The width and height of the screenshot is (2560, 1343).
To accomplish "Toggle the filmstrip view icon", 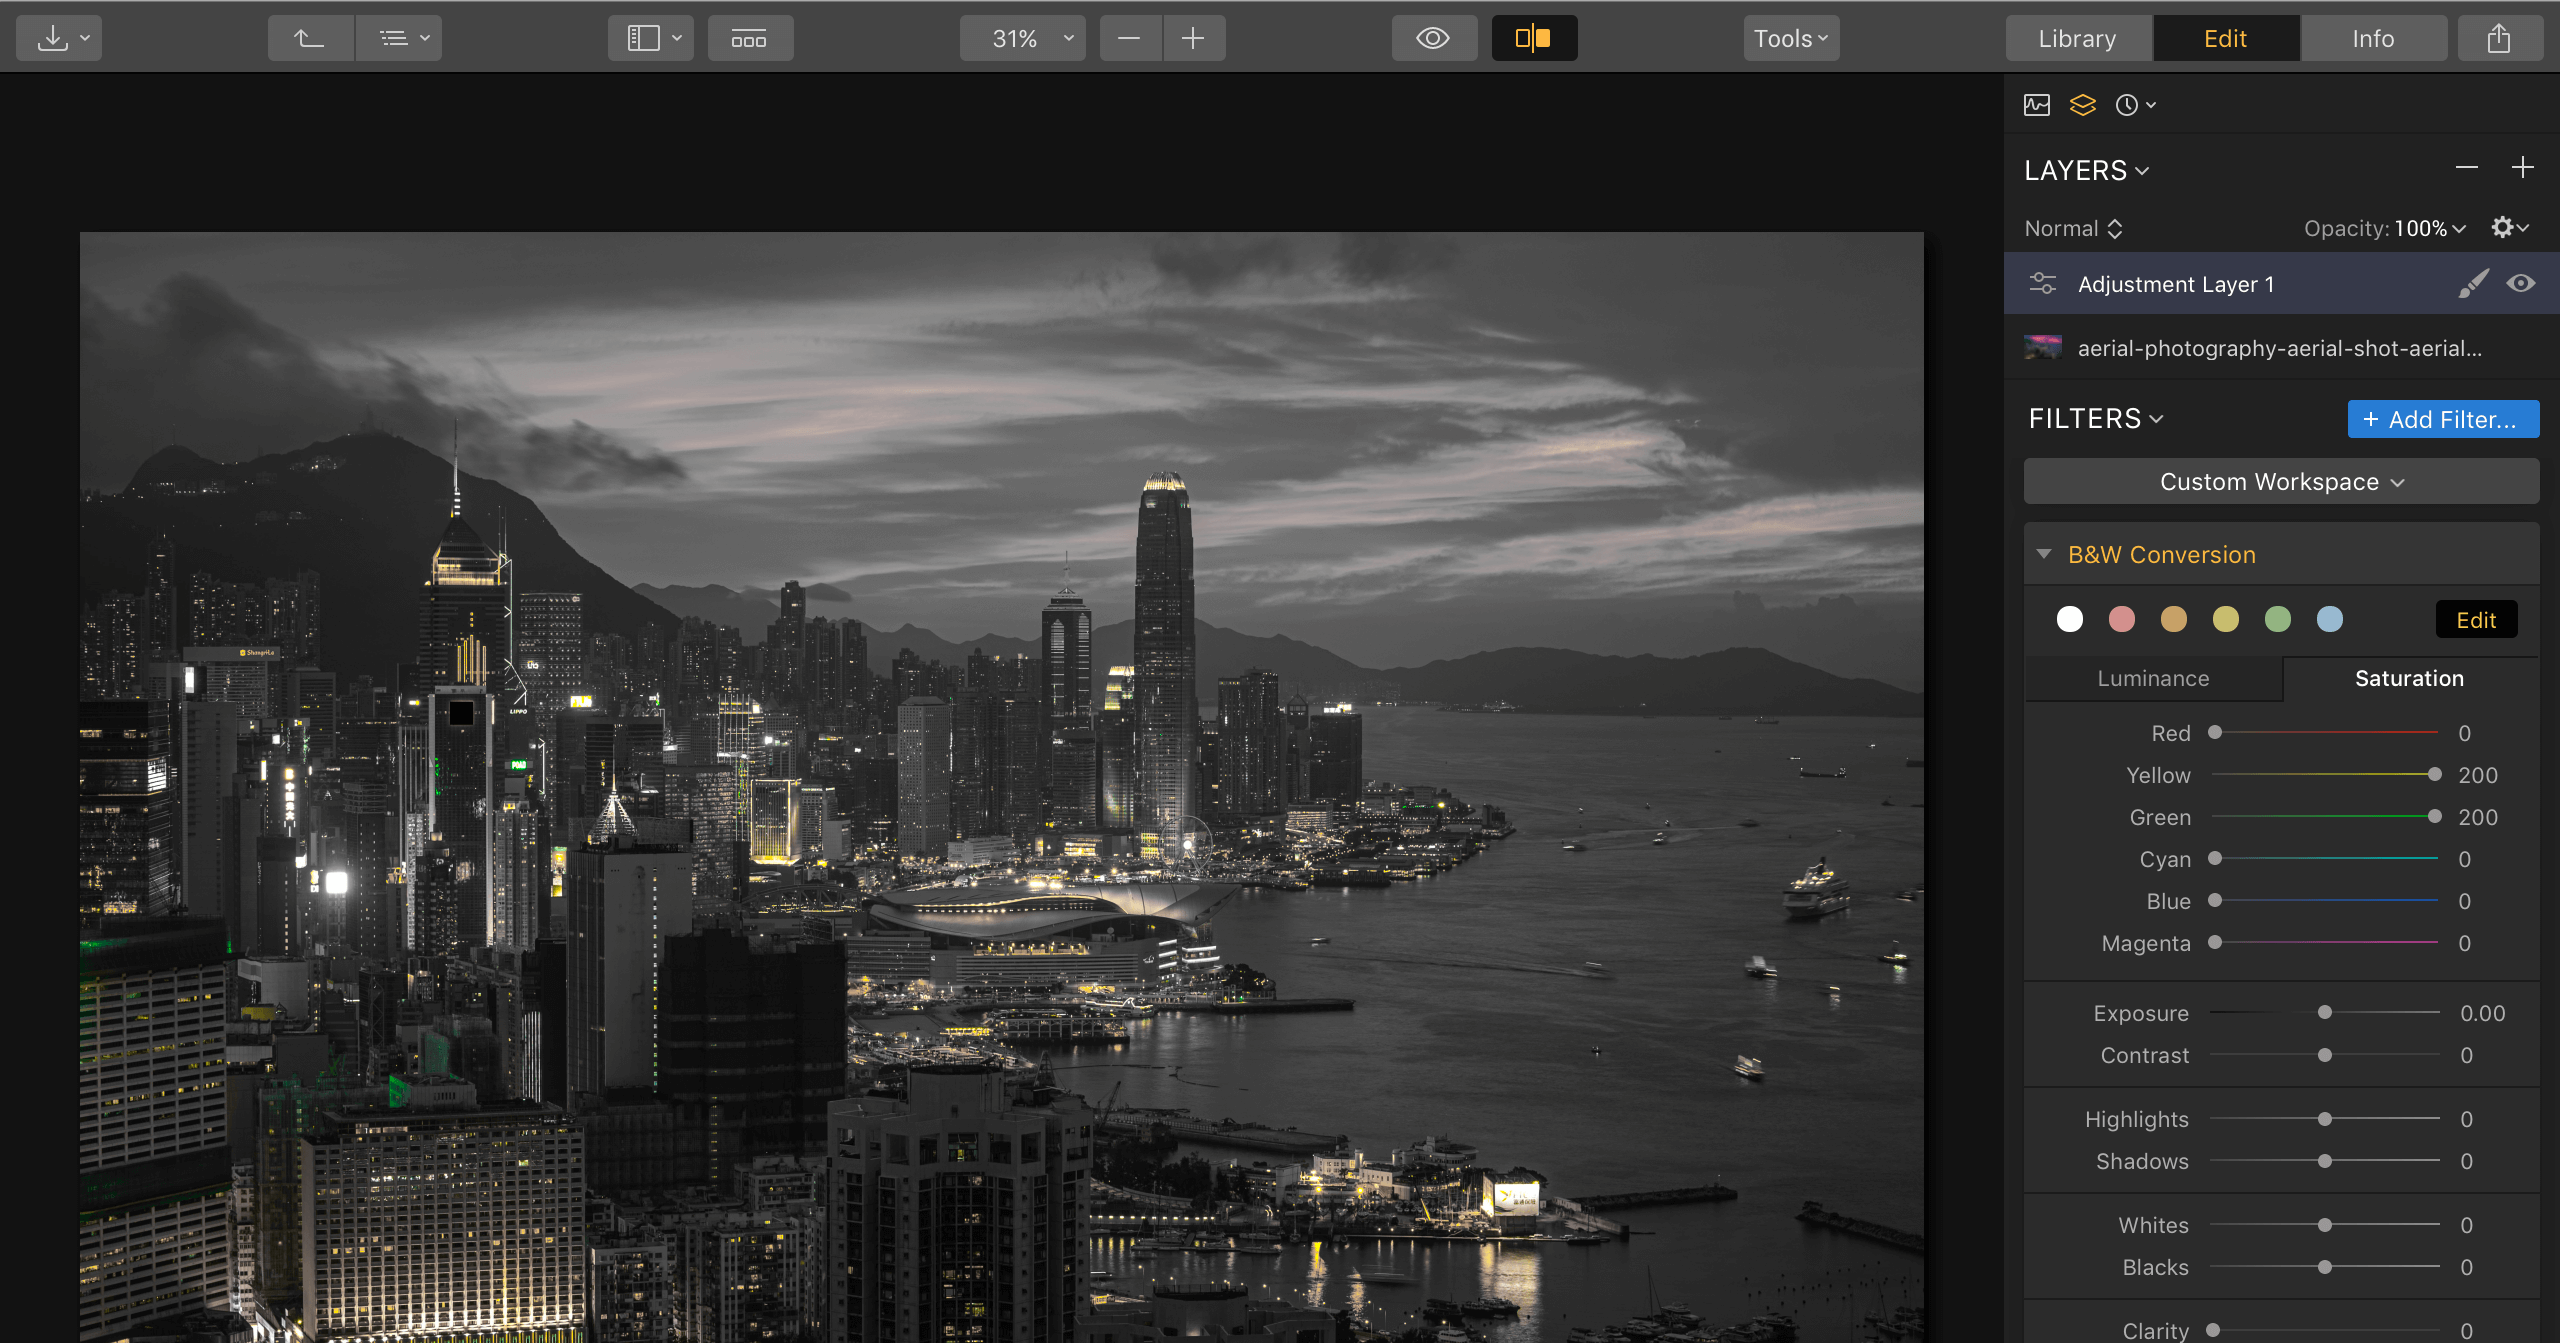I will [x=750, y=38].
